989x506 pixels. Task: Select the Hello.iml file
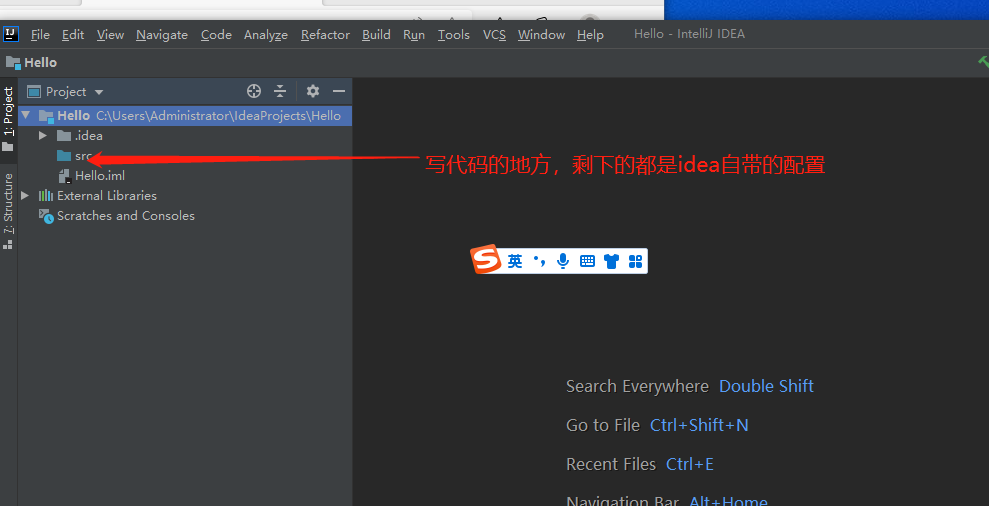tap(100, 175)
